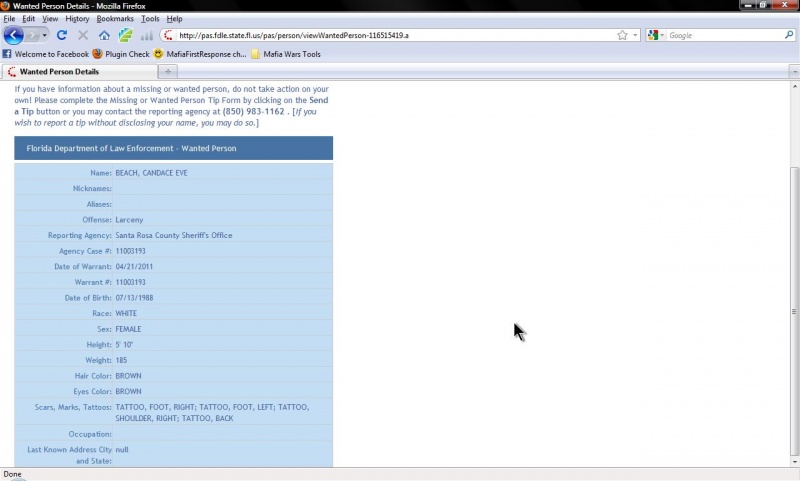Click the Done status bar text

12,474
